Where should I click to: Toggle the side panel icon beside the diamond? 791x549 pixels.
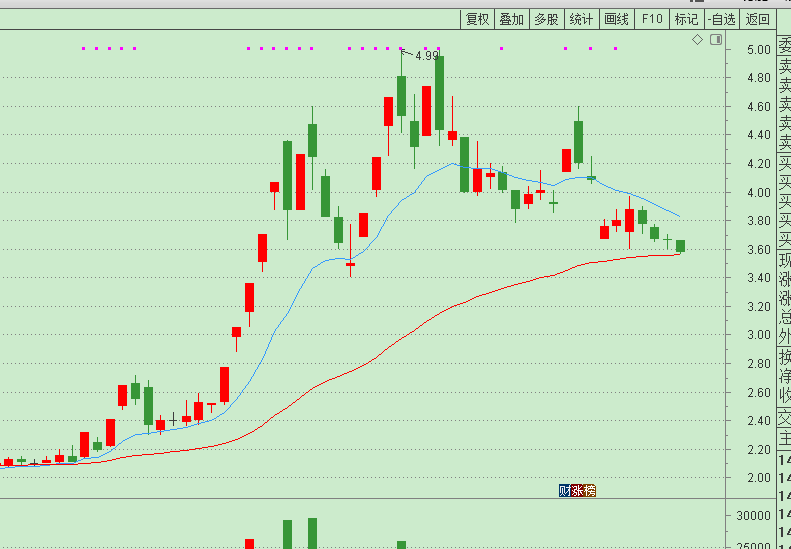716,39
